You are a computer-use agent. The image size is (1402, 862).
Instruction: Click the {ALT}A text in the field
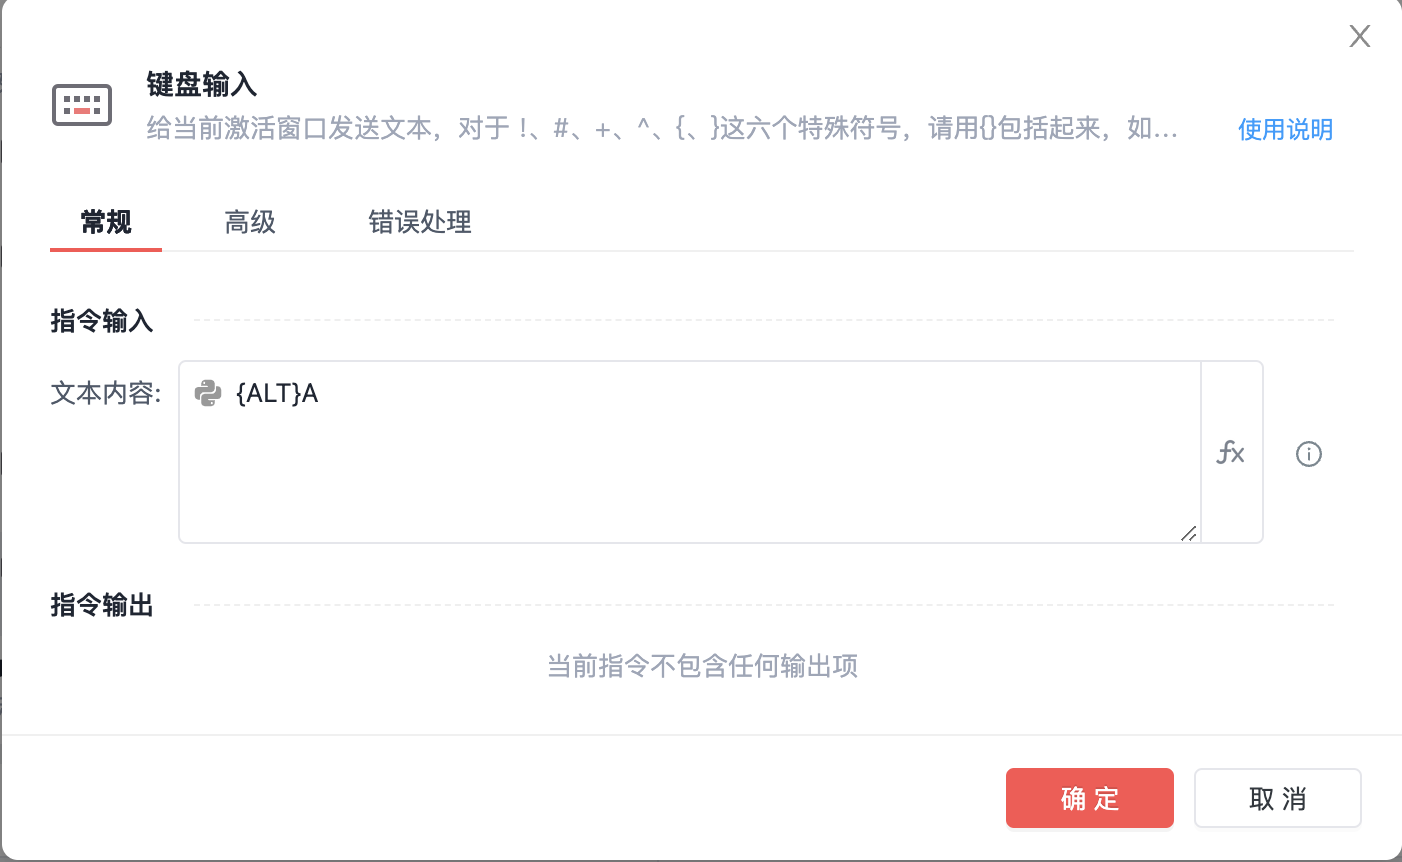pos(277,394)
